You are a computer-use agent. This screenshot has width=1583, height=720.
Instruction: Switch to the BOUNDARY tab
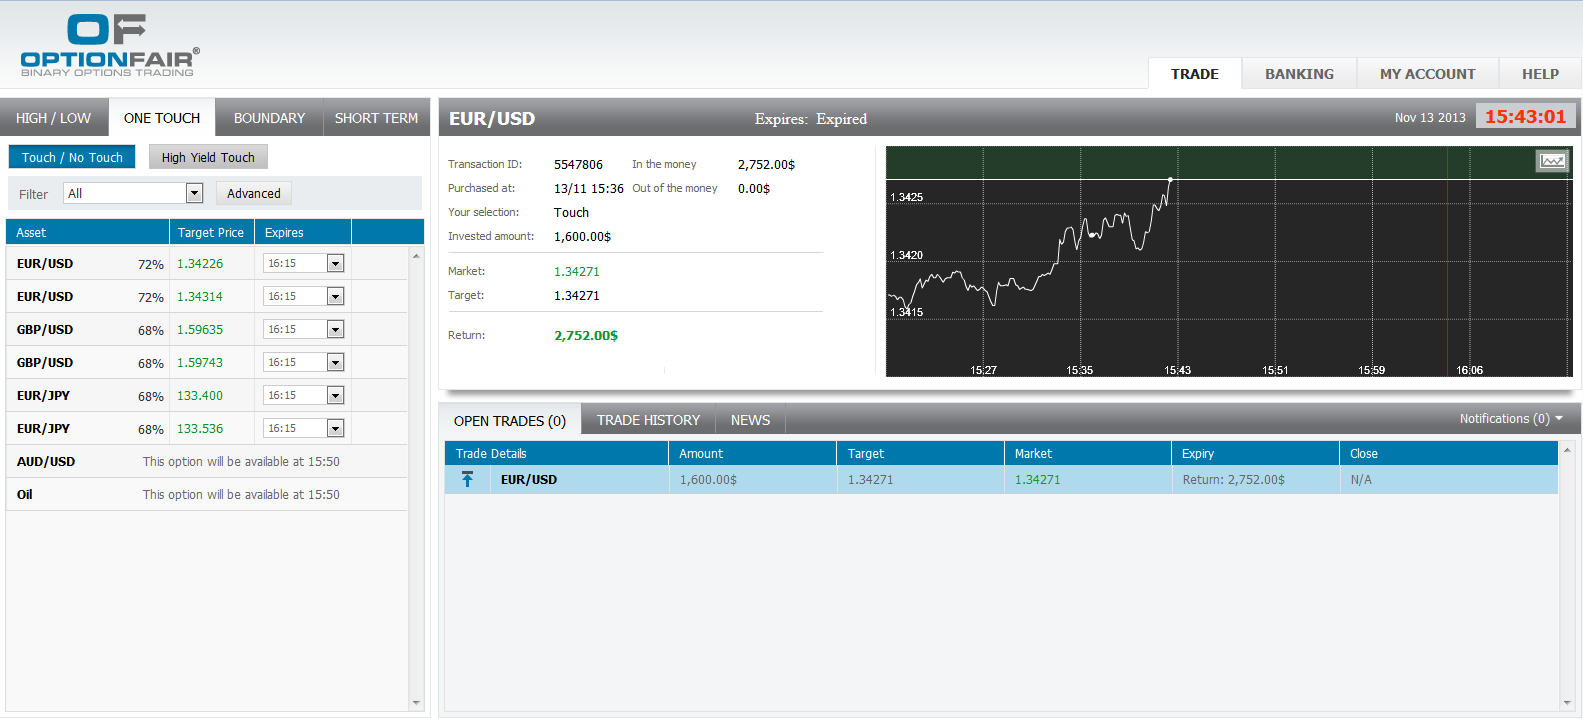pos(269,118)
